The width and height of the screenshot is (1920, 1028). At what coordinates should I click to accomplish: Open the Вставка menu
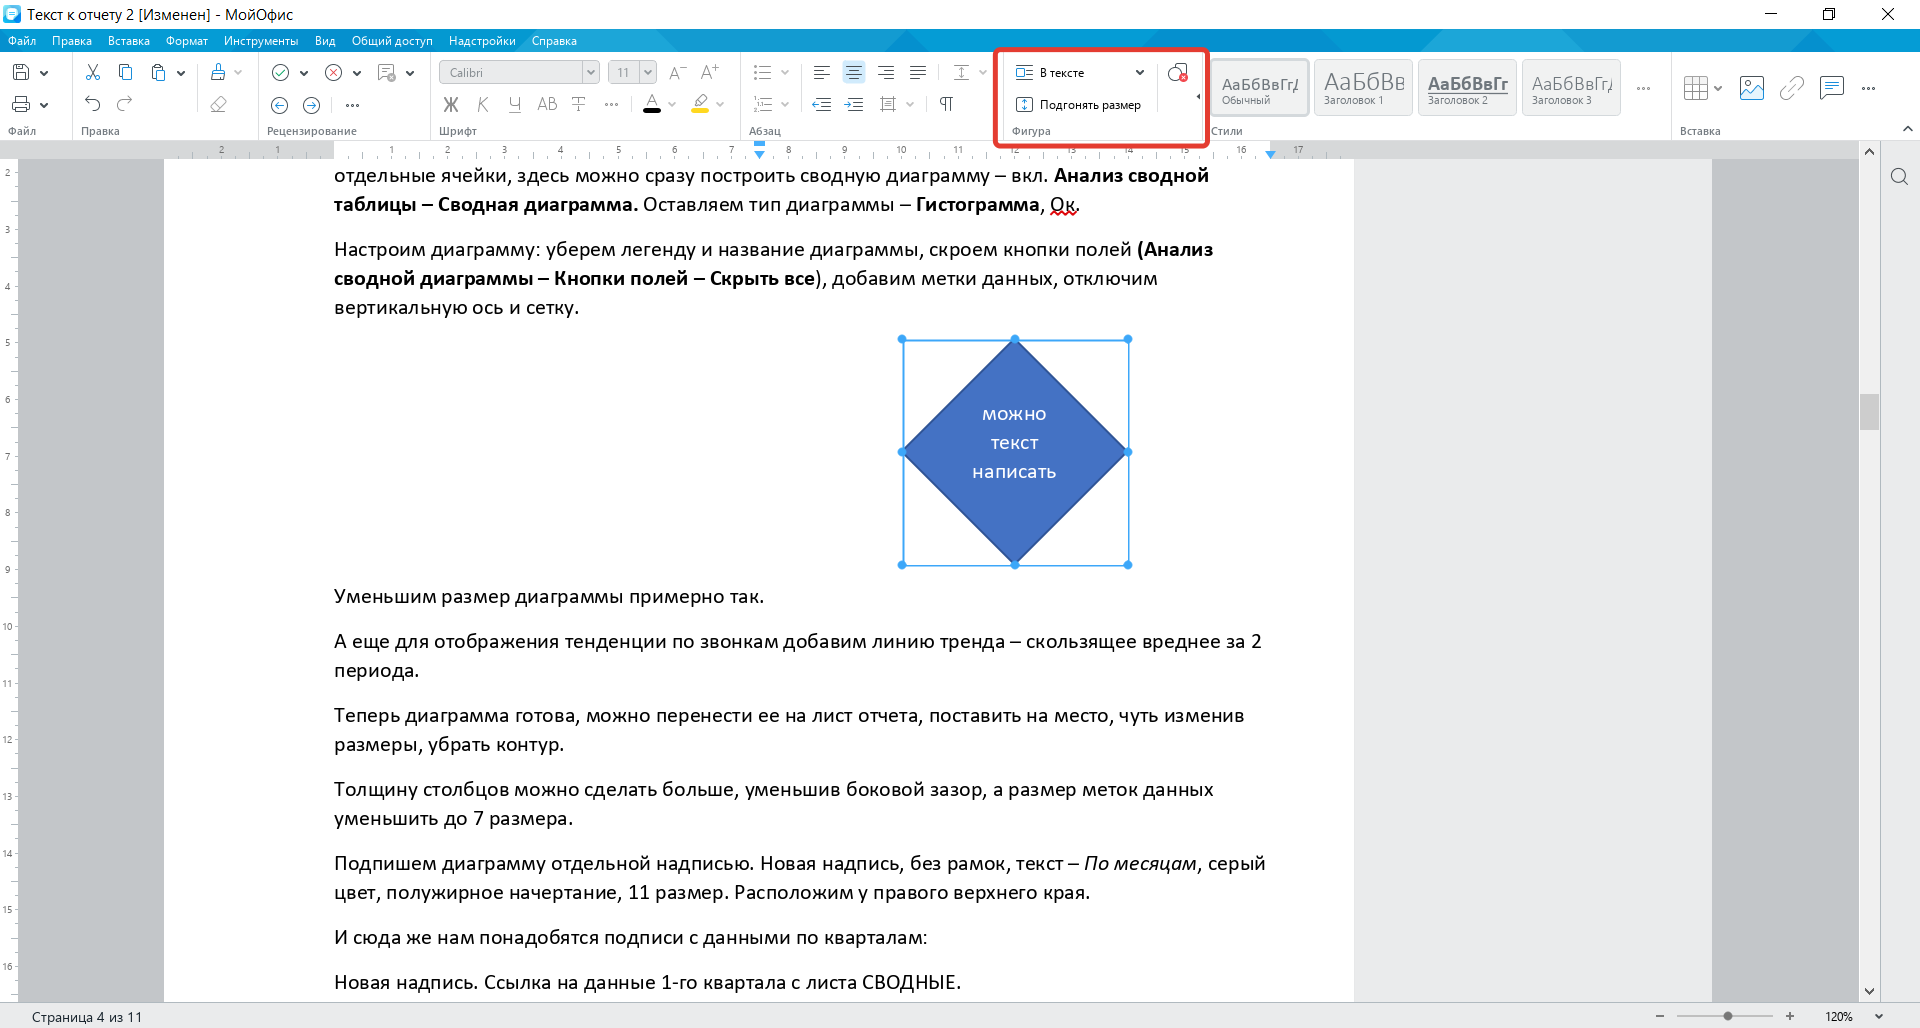(x=129, y=41)
